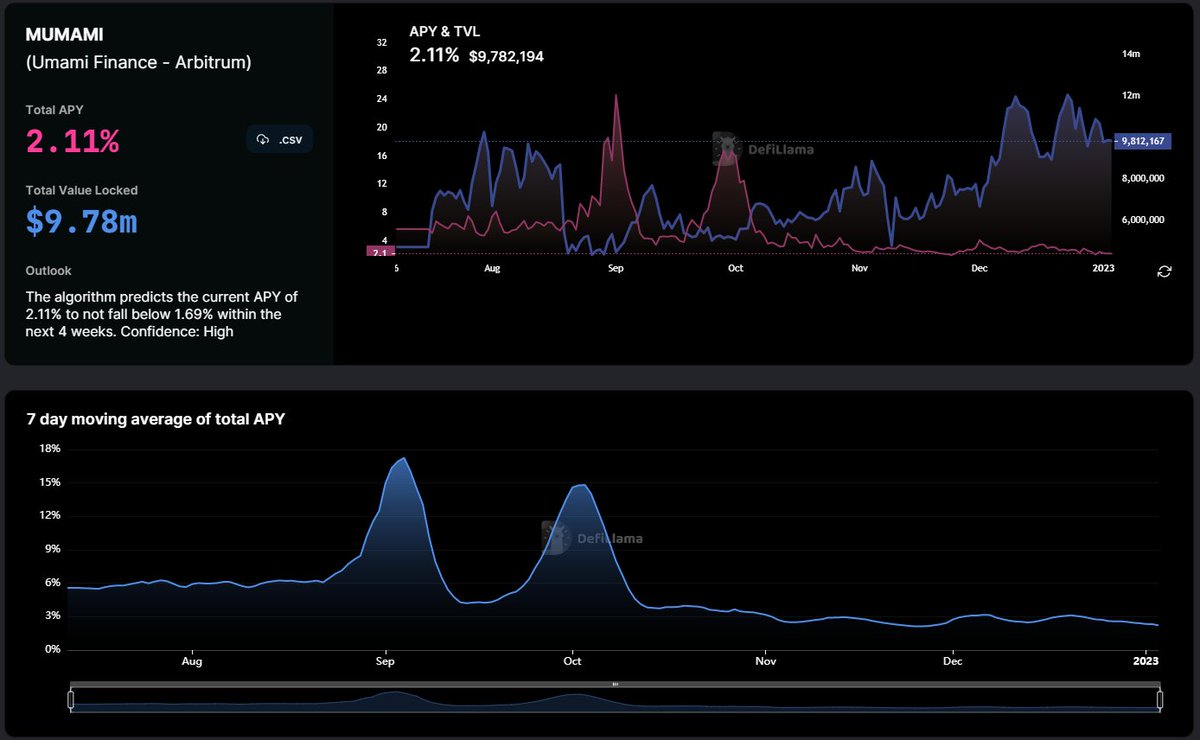
Task: Grab the left handle of the range slider
Action: [71, 698]
